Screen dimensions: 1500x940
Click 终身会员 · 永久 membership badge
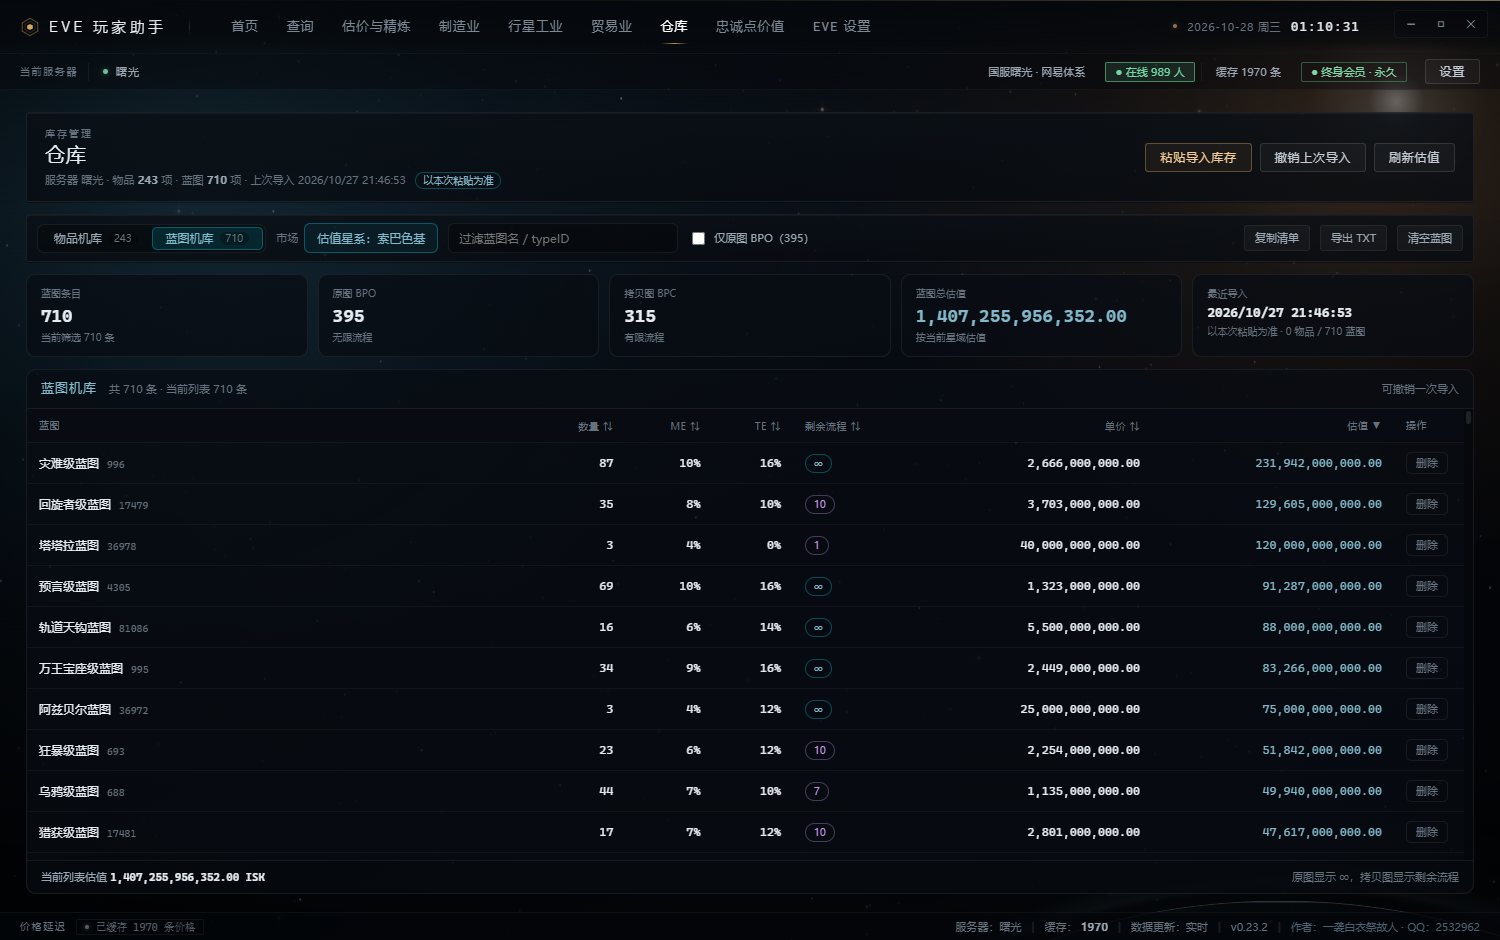[1354, 72]
